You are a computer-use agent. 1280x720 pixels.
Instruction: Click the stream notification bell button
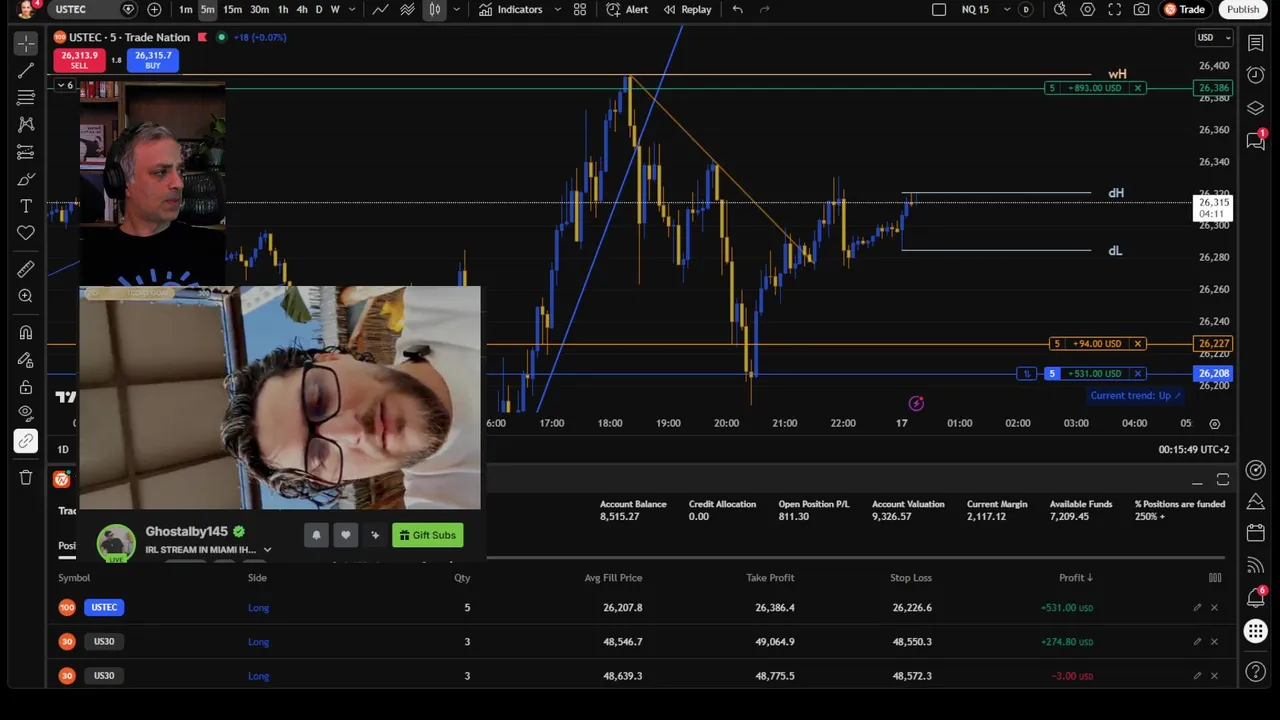316,535
